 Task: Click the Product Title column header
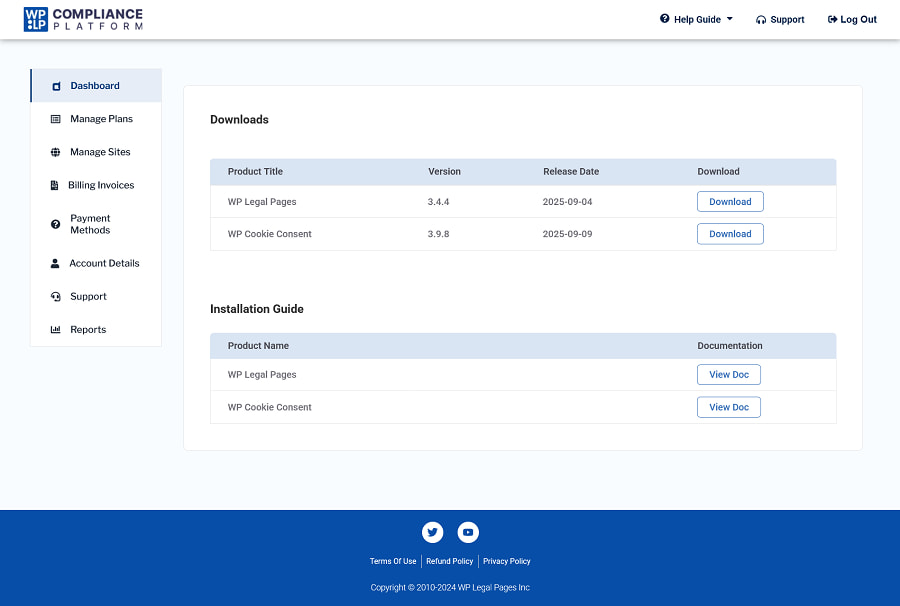click(255, 172)
